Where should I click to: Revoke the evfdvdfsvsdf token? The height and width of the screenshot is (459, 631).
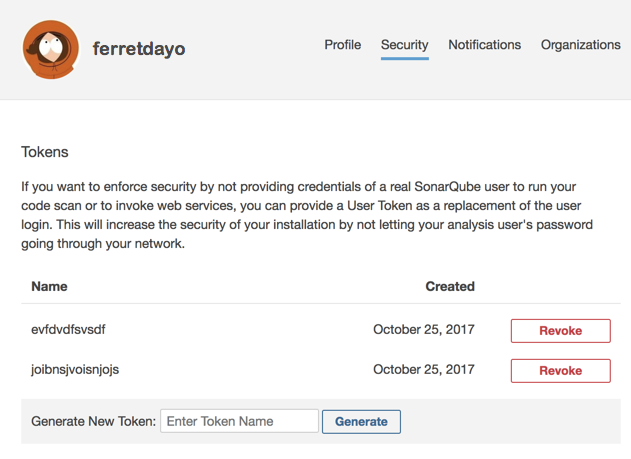click(560, 331)
